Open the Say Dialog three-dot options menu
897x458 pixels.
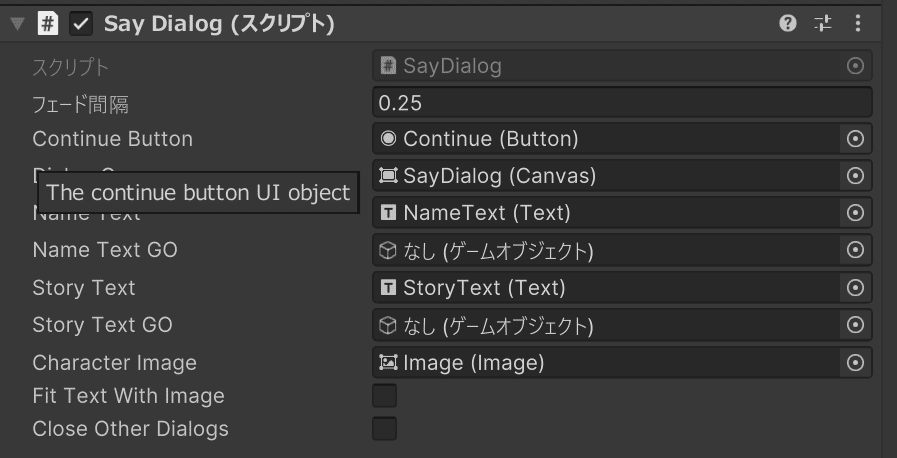point(858,23)
